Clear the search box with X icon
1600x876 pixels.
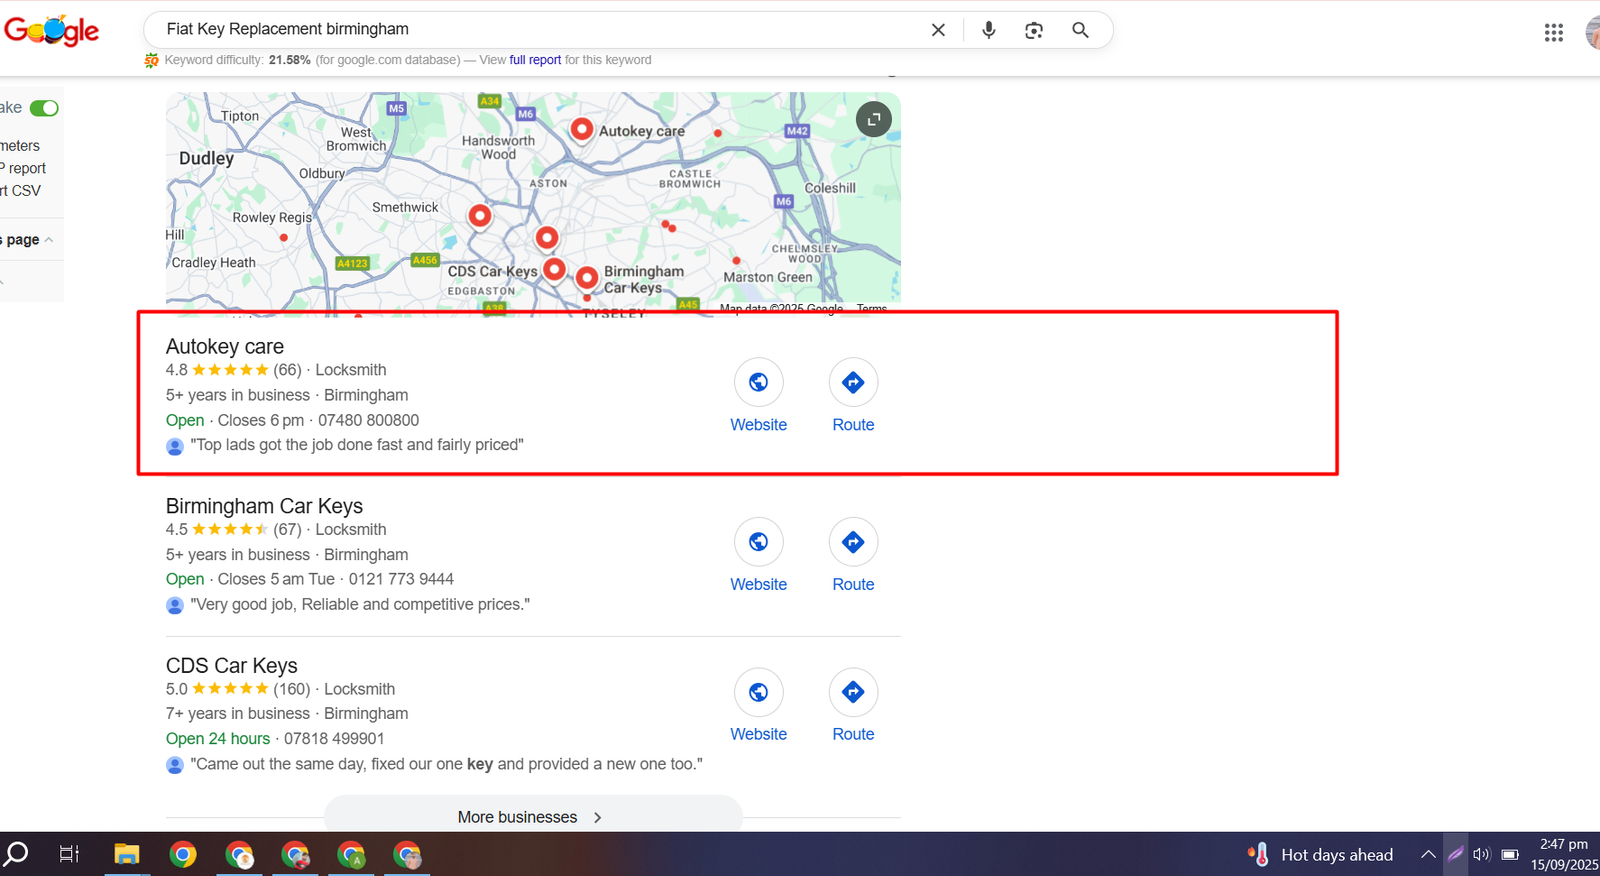(938, 30)
